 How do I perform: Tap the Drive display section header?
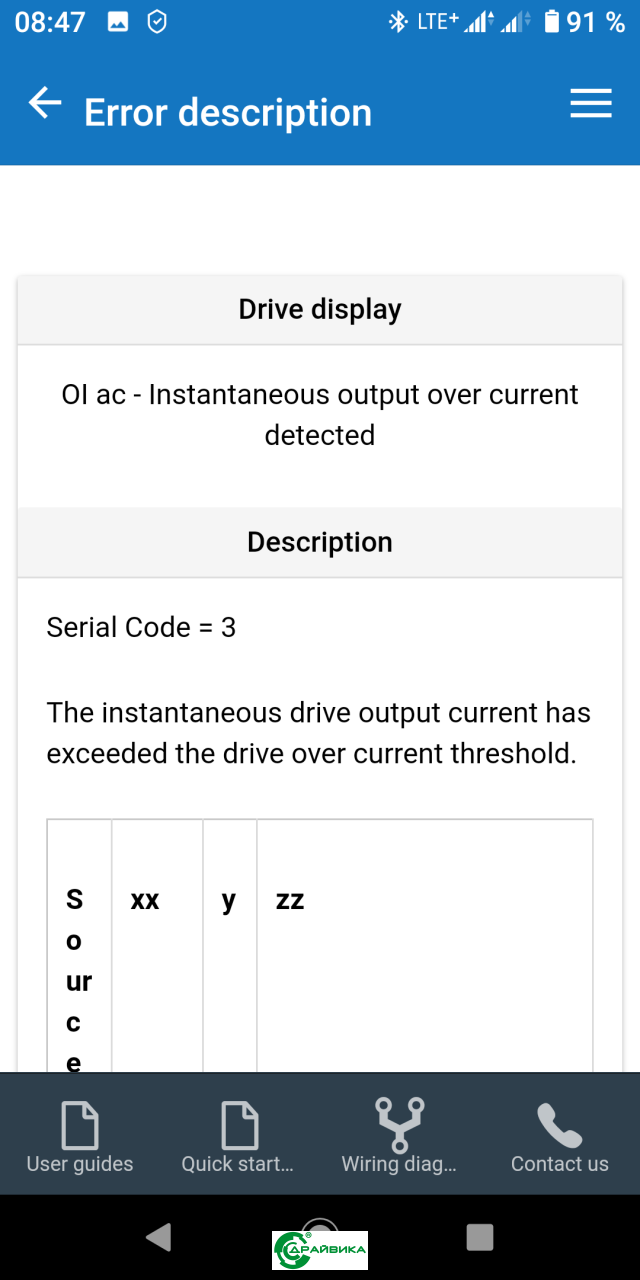[320, 310]
